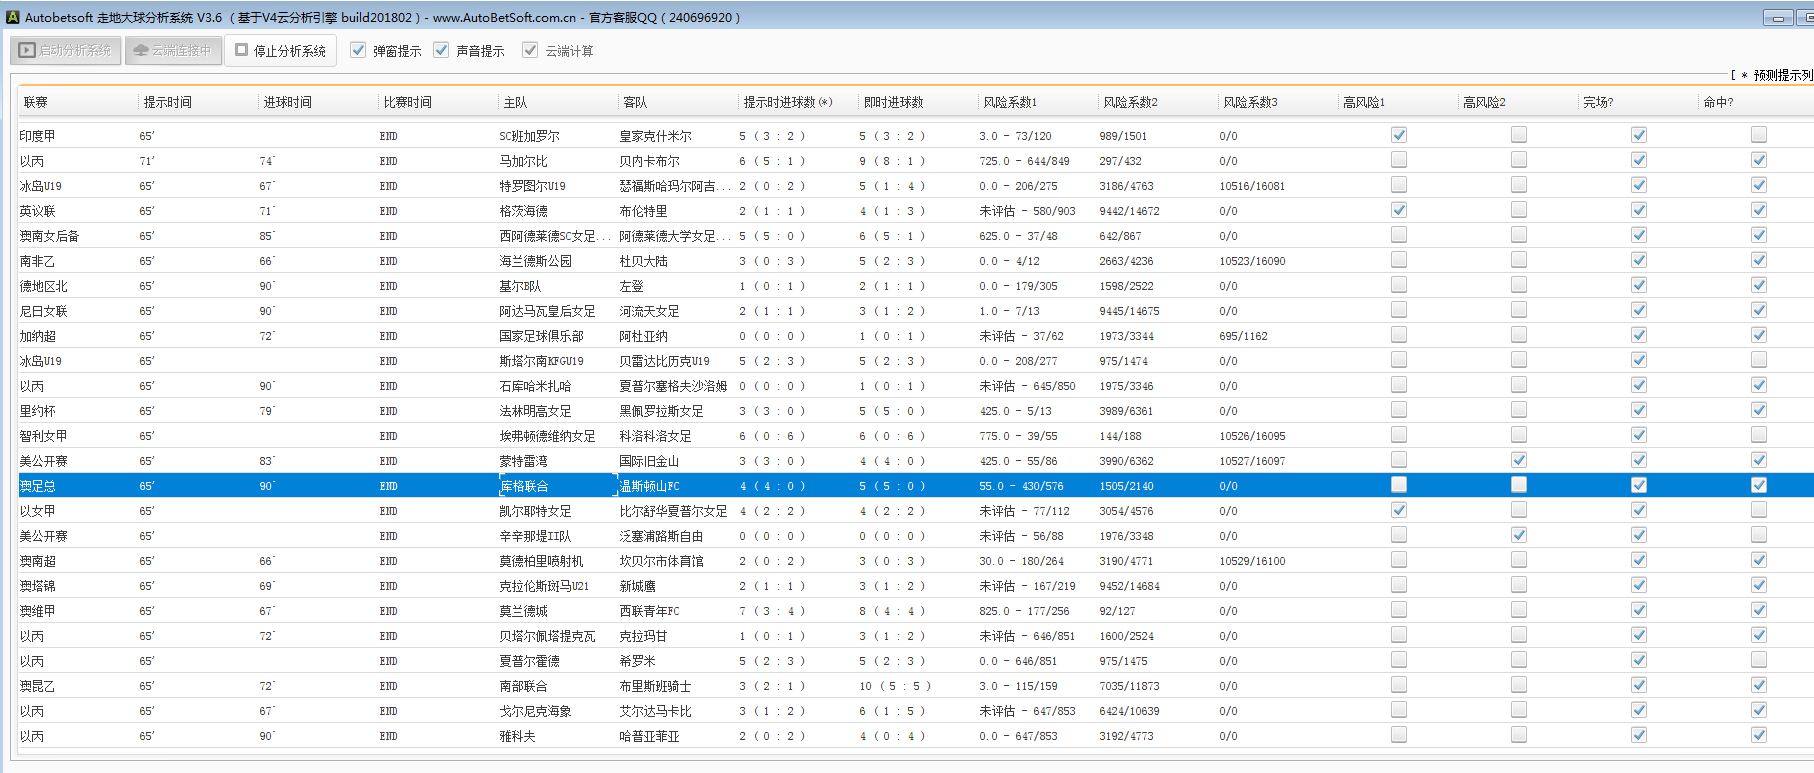Click the 停止分析系统 stop button
The width and height of the screenshot is (1814, 773).
[x=280, y=50]
